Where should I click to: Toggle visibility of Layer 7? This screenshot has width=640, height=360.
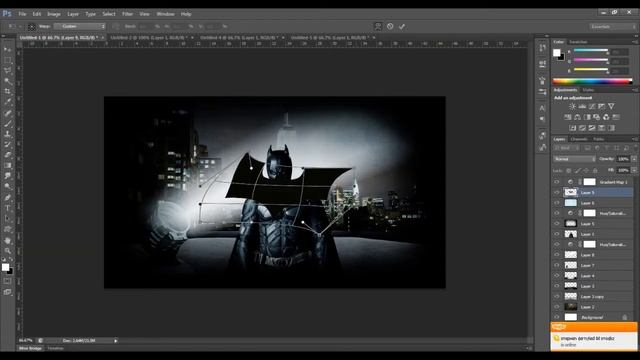click(557, 265)
